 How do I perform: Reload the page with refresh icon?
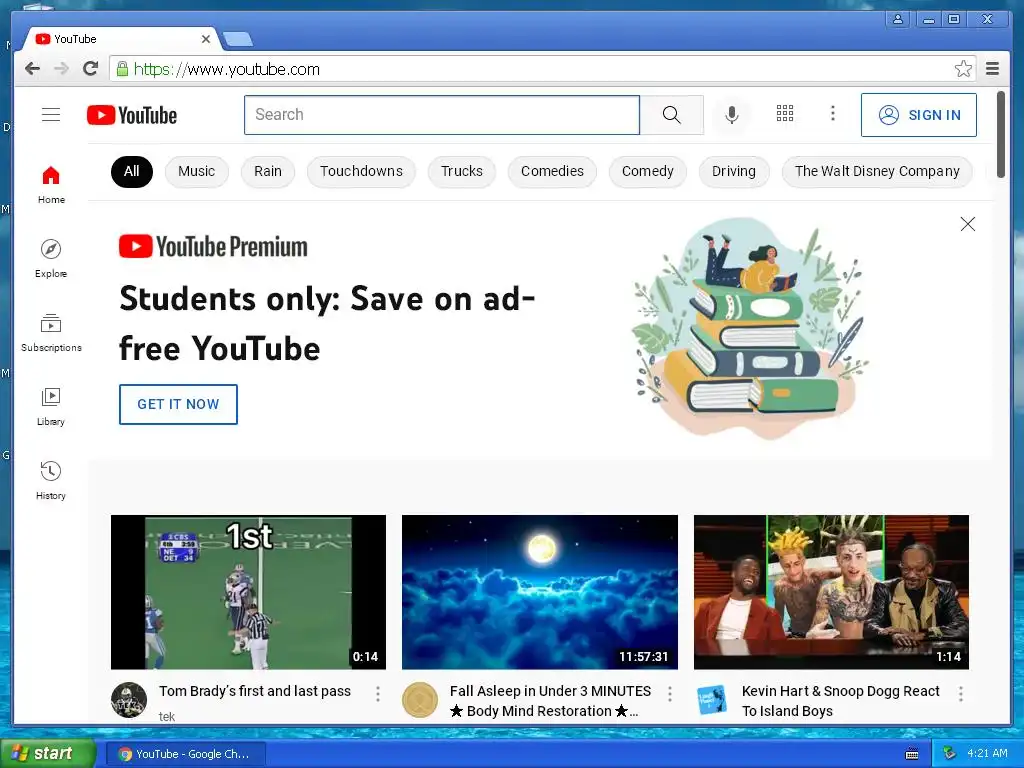90,69
